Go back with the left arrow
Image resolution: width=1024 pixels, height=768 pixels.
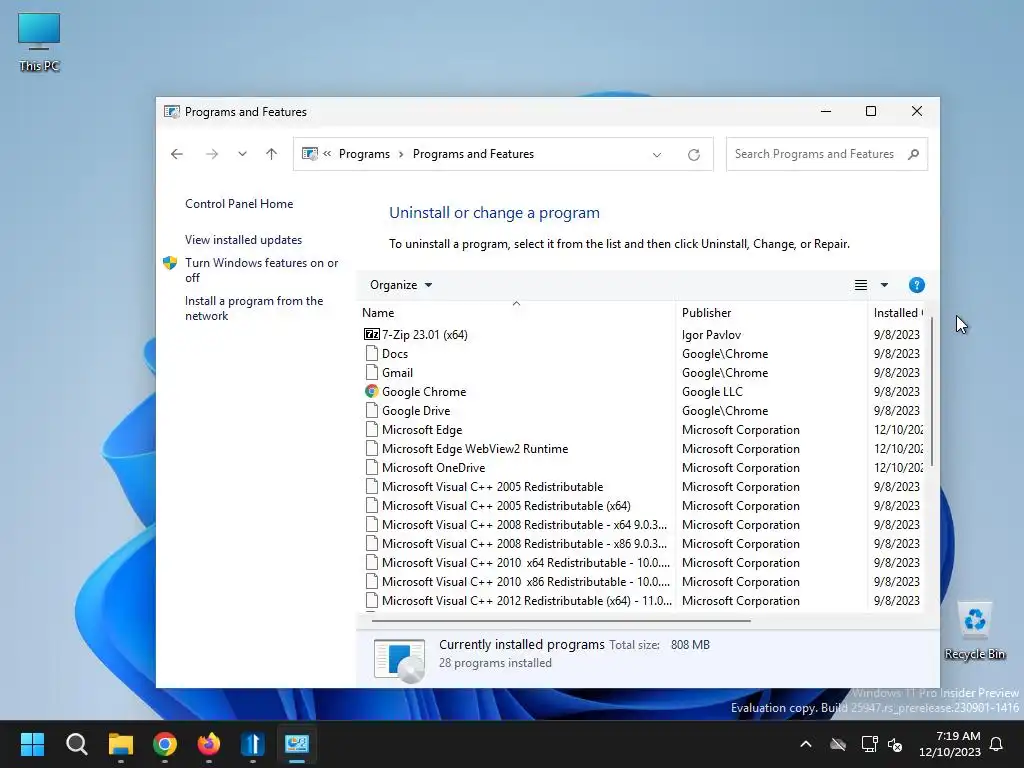coord(176,154)
